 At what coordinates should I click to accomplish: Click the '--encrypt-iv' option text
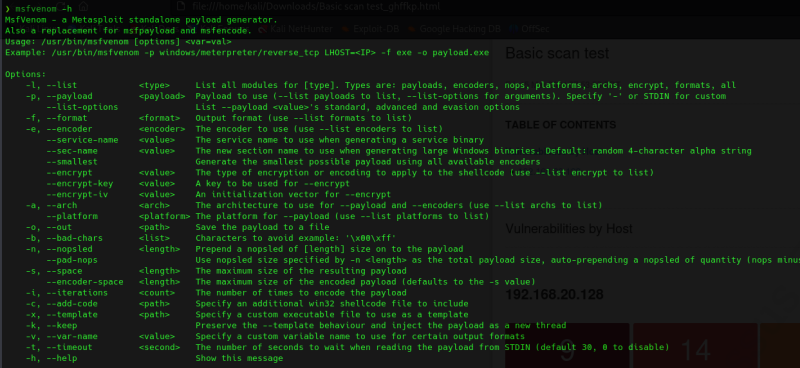coord(77,194)
